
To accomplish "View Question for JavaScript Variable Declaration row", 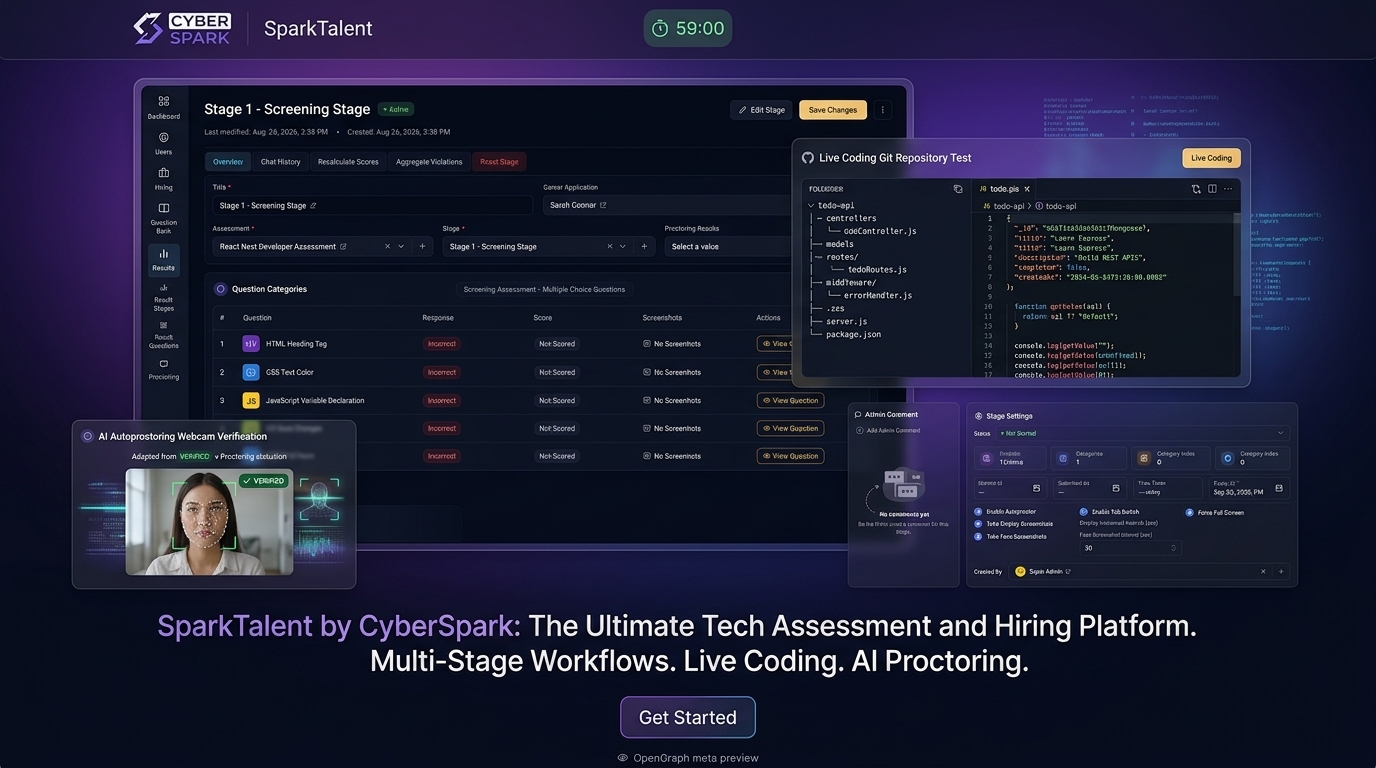I will [790, 400].
